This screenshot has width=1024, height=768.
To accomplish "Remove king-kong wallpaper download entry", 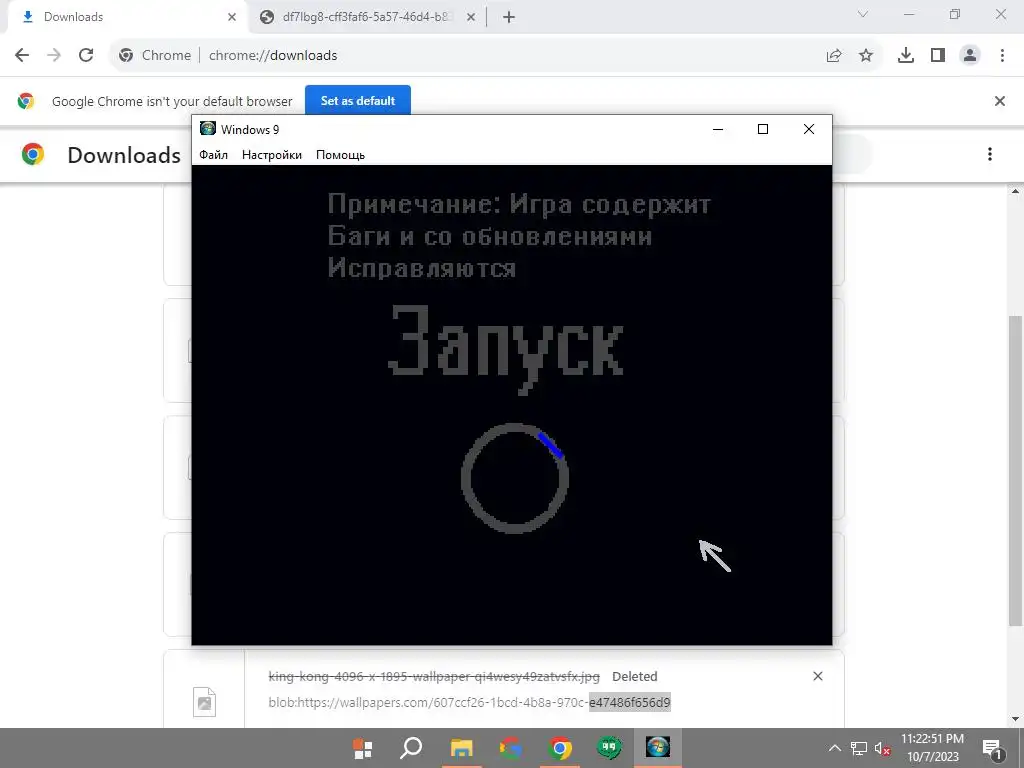I will click(x=818, y=676).
